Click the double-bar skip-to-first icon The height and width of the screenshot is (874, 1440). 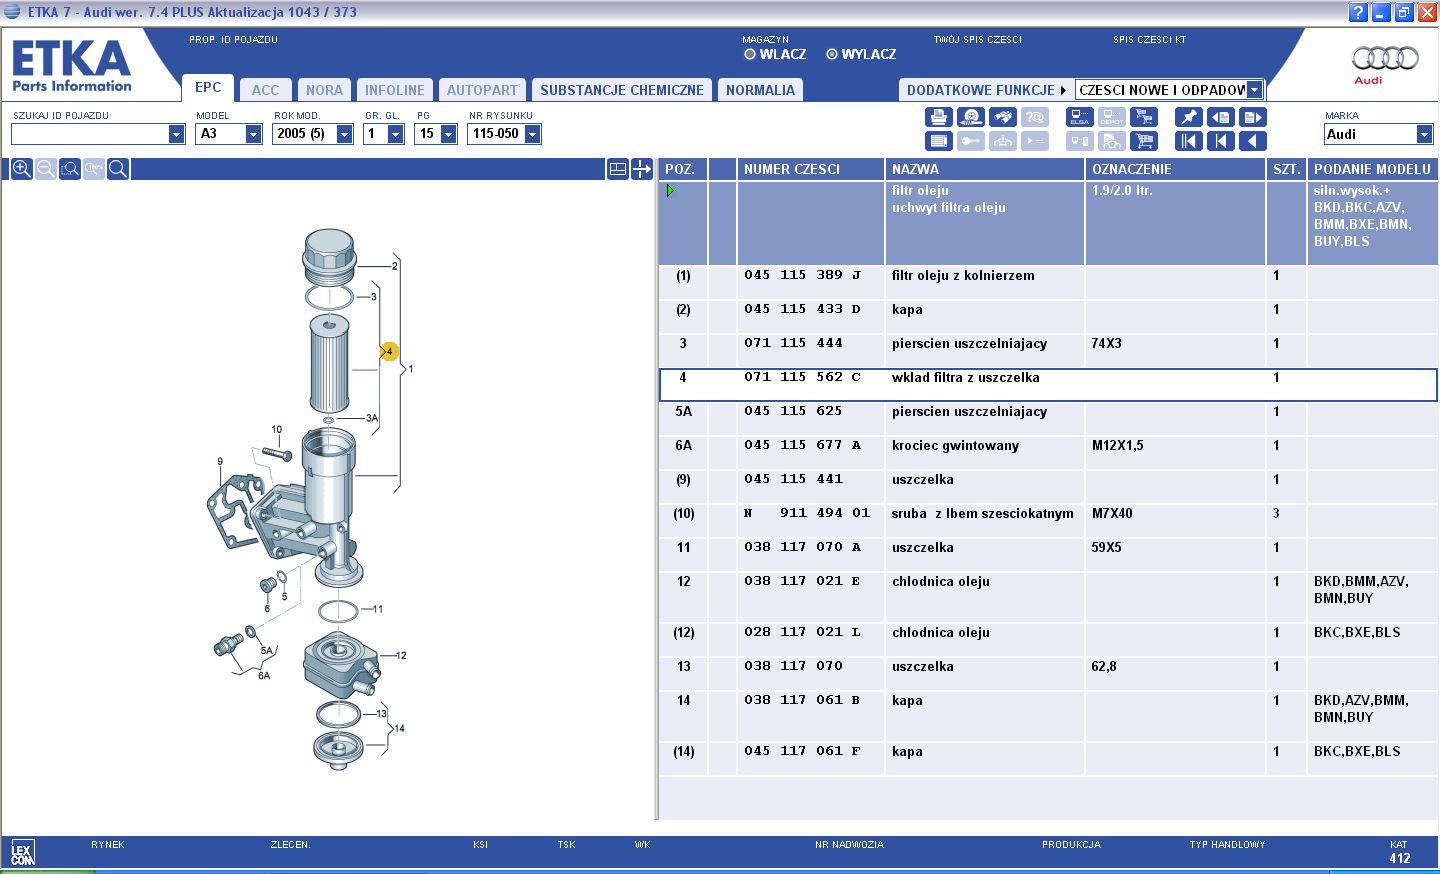[x=1188, y=141]
